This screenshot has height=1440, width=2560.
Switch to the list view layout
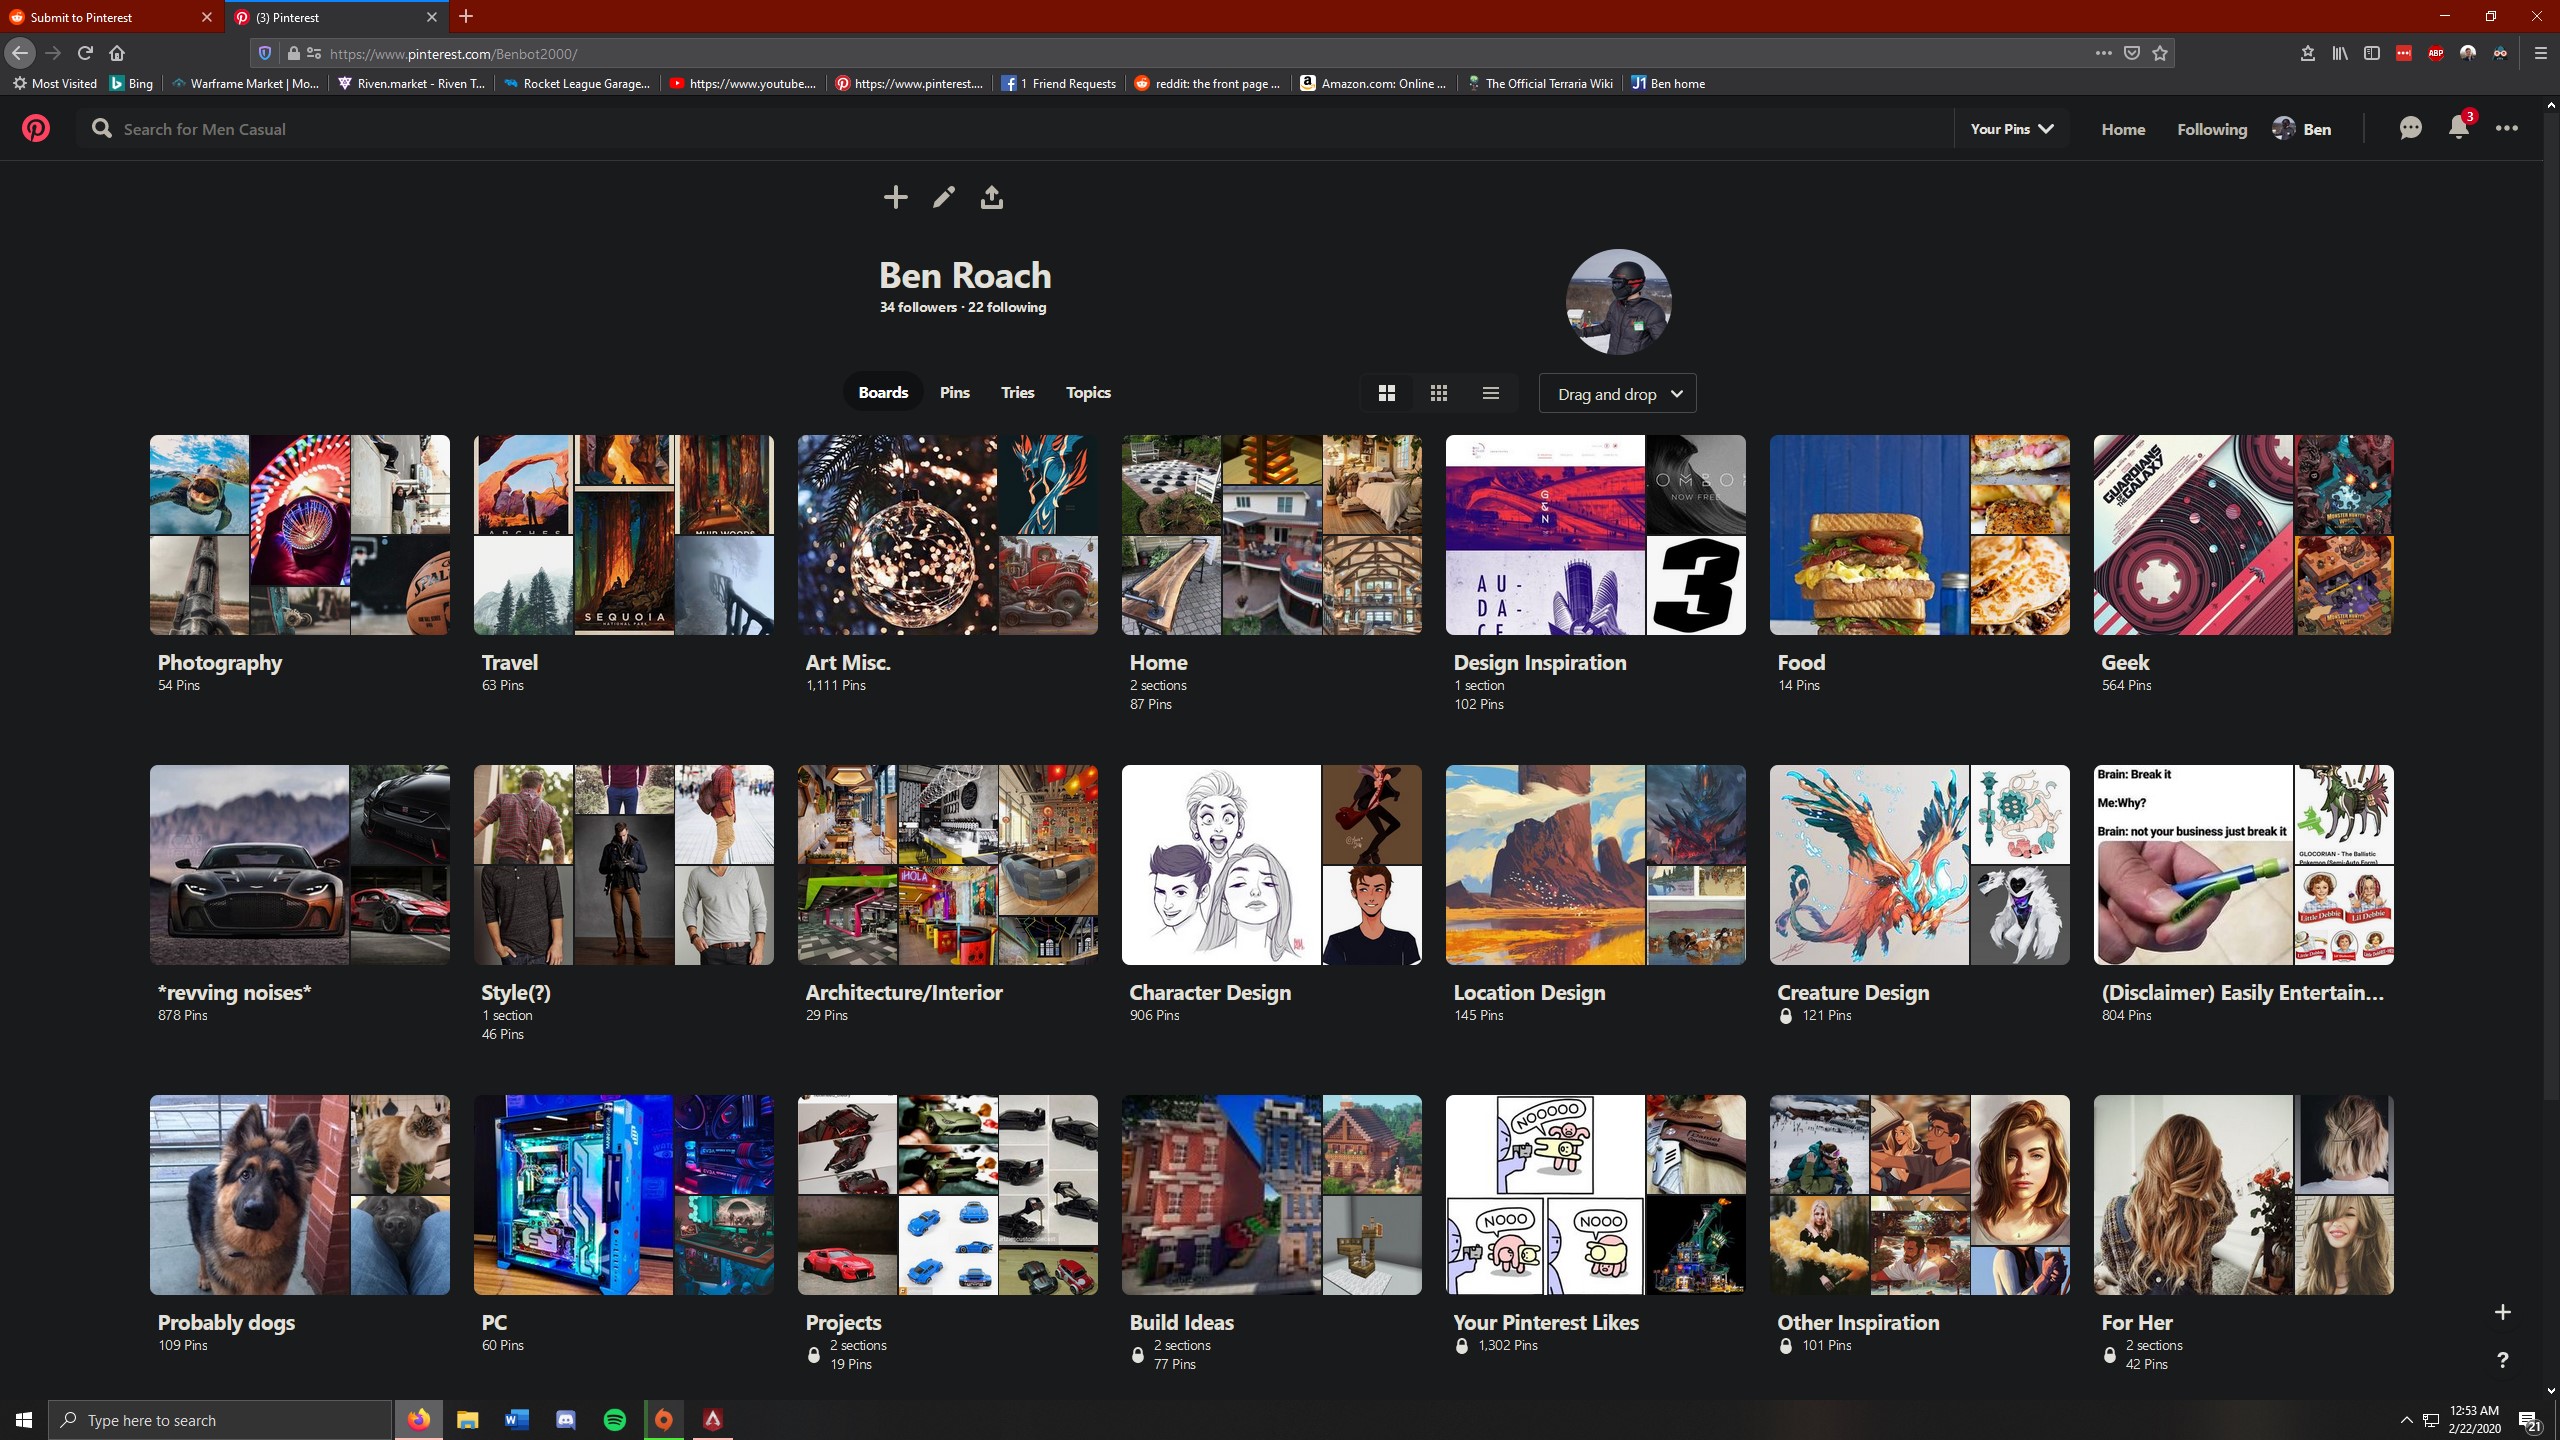point(1490,392)
